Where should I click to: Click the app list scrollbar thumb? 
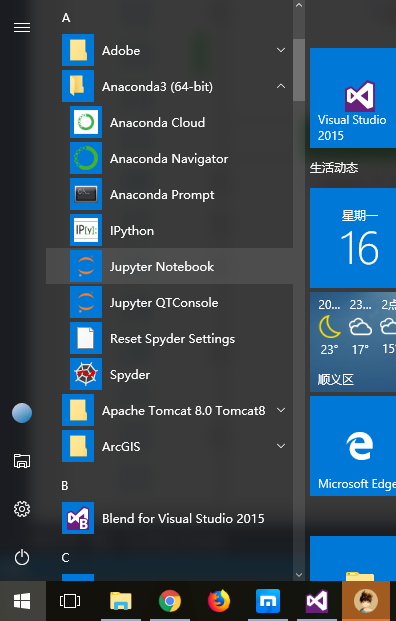[x=299, y=70]
